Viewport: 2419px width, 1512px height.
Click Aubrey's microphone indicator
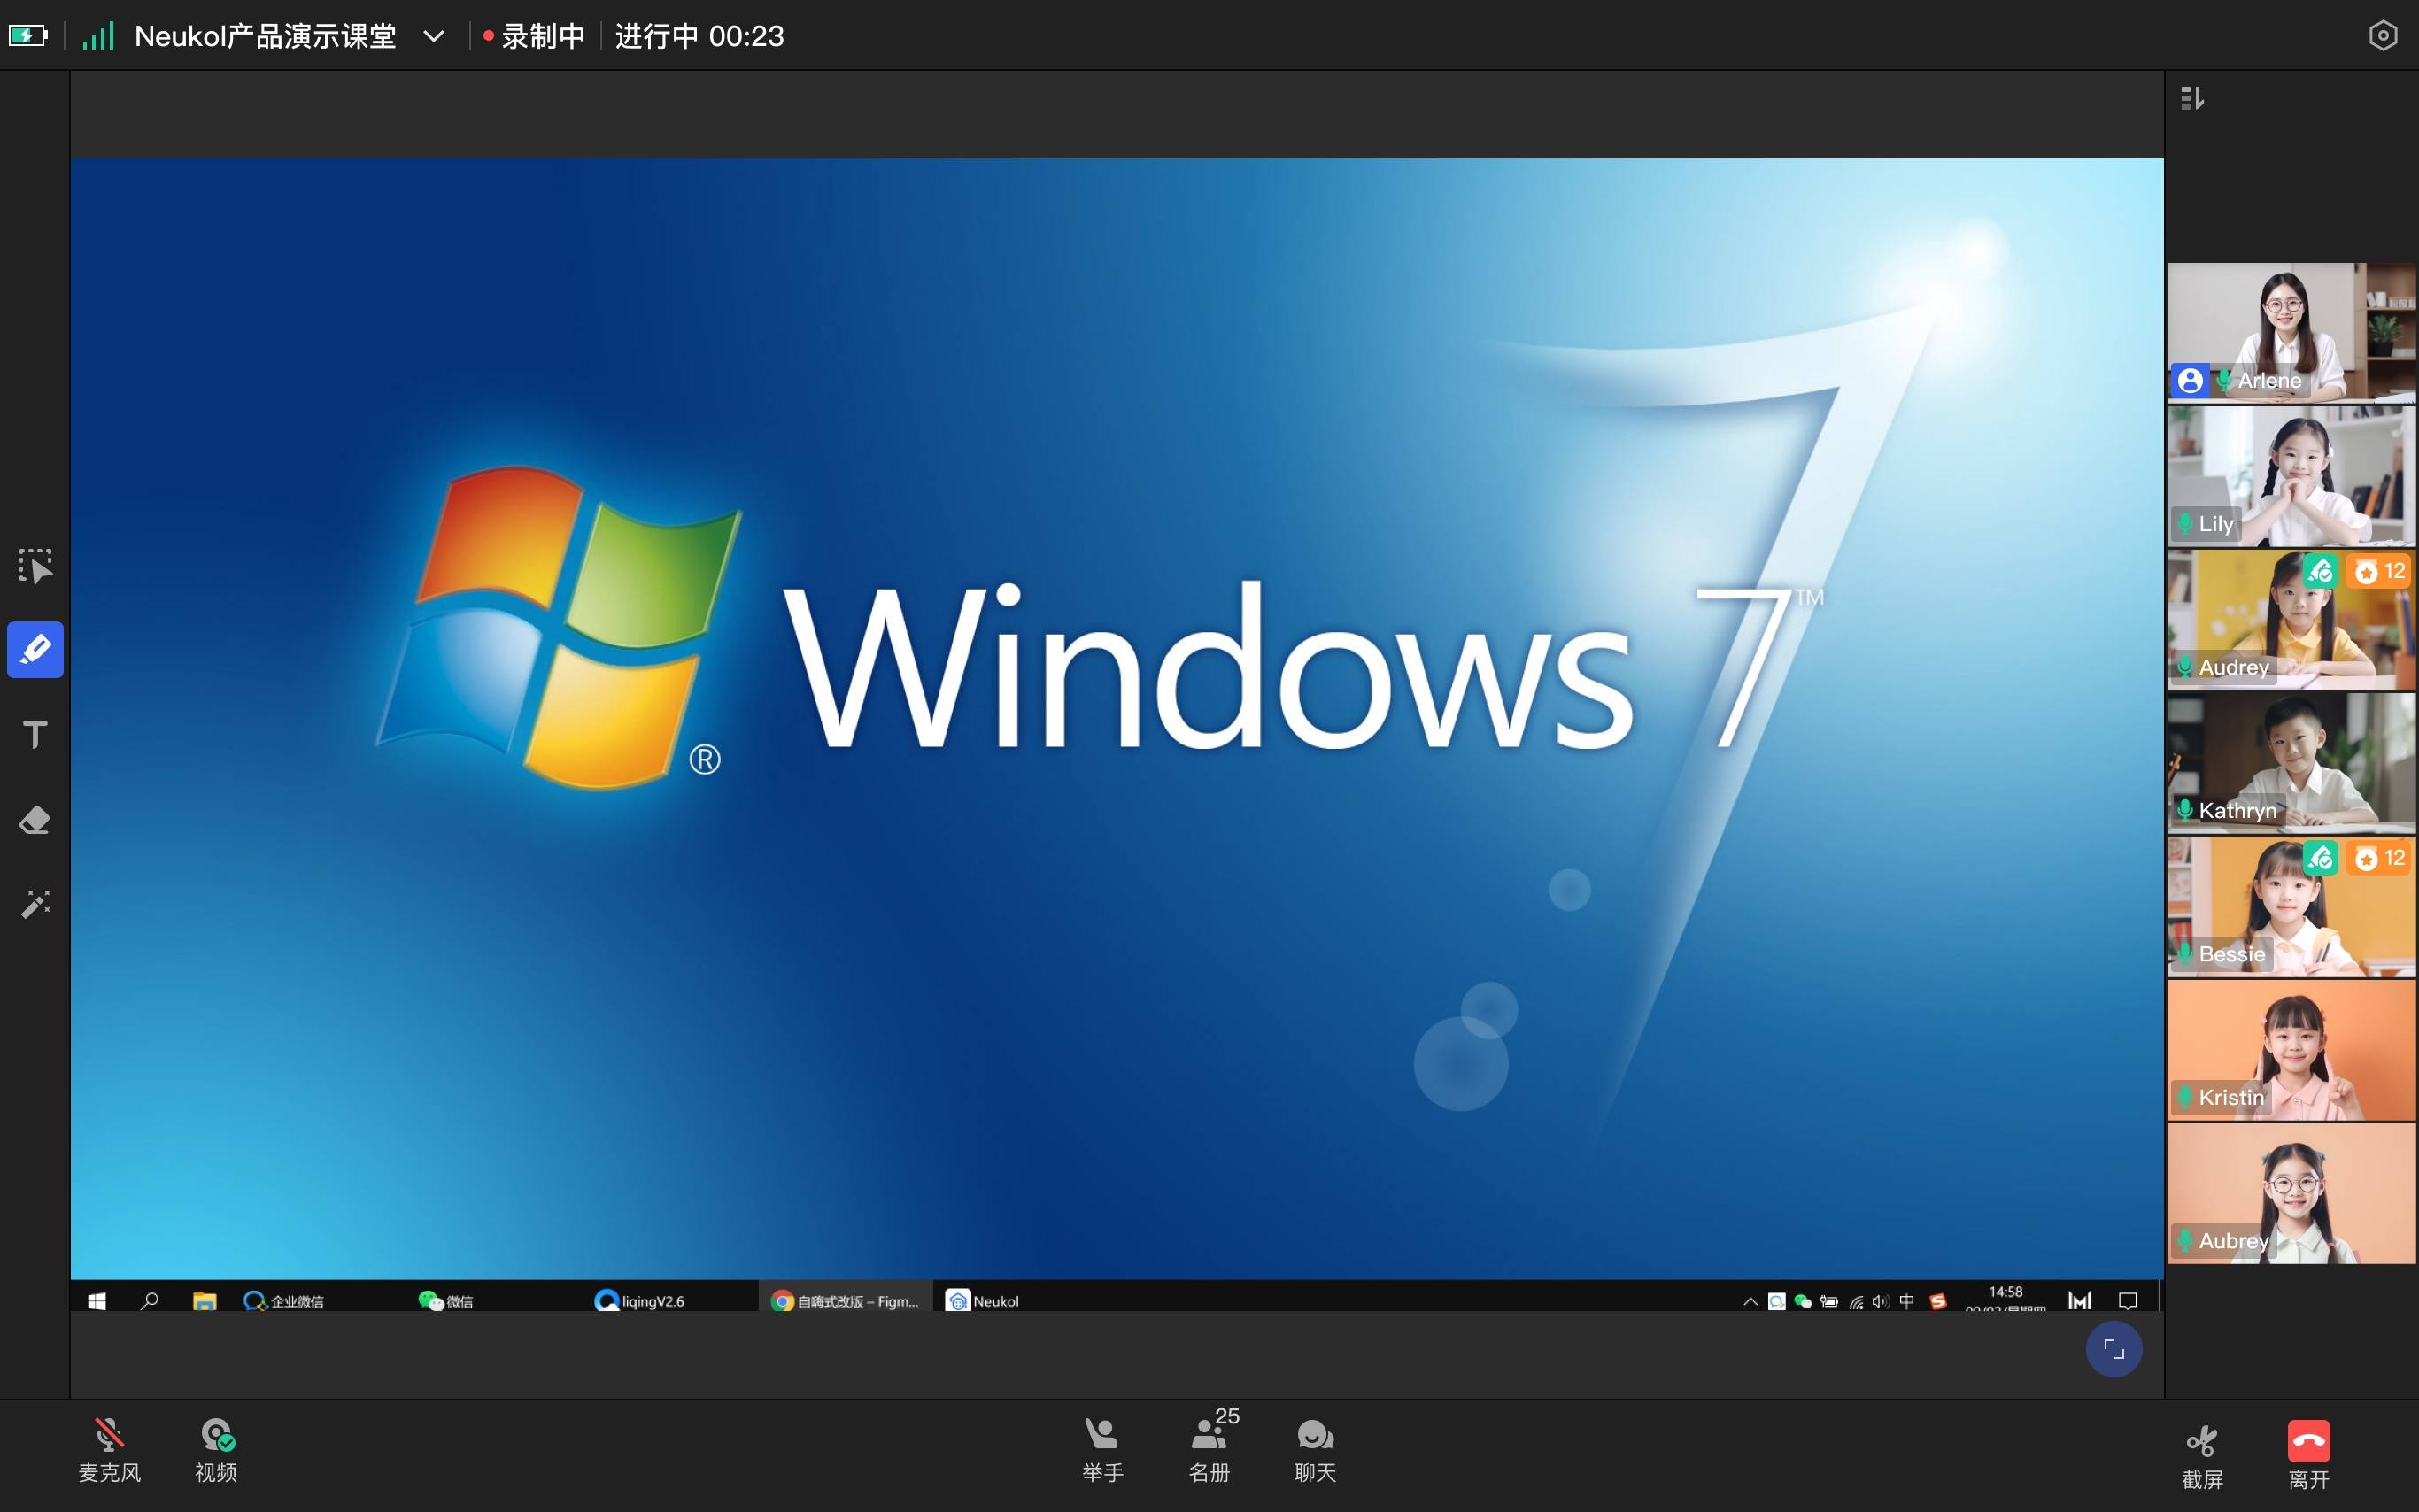(2185, 1241)
